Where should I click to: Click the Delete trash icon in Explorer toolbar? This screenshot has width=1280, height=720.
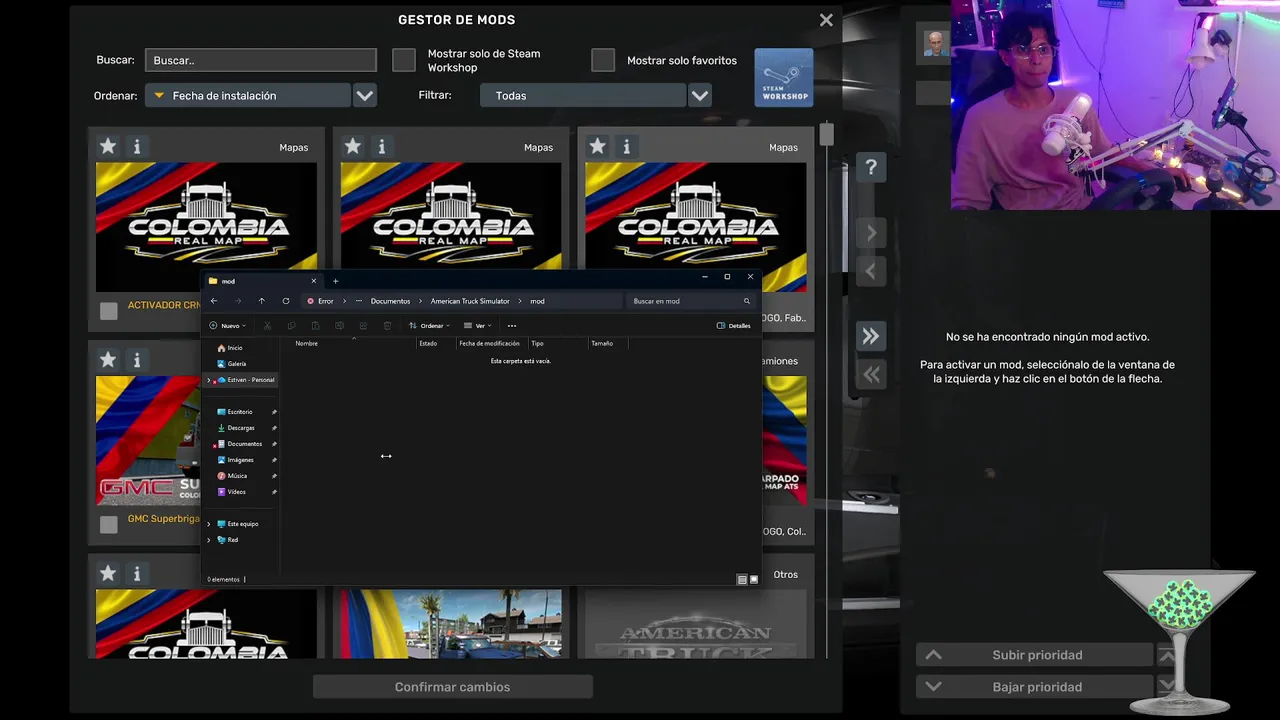coord(387,325)
